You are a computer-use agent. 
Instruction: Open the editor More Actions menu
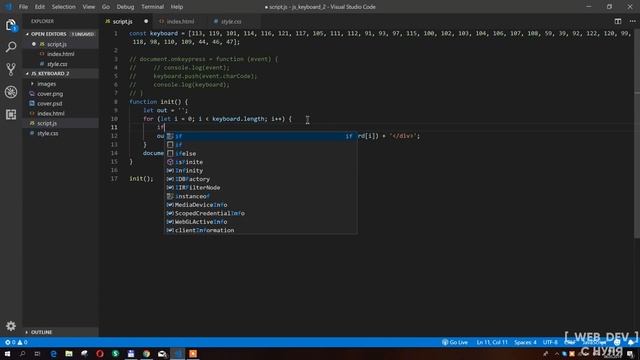pyautogui.click(x=632, y=21)
